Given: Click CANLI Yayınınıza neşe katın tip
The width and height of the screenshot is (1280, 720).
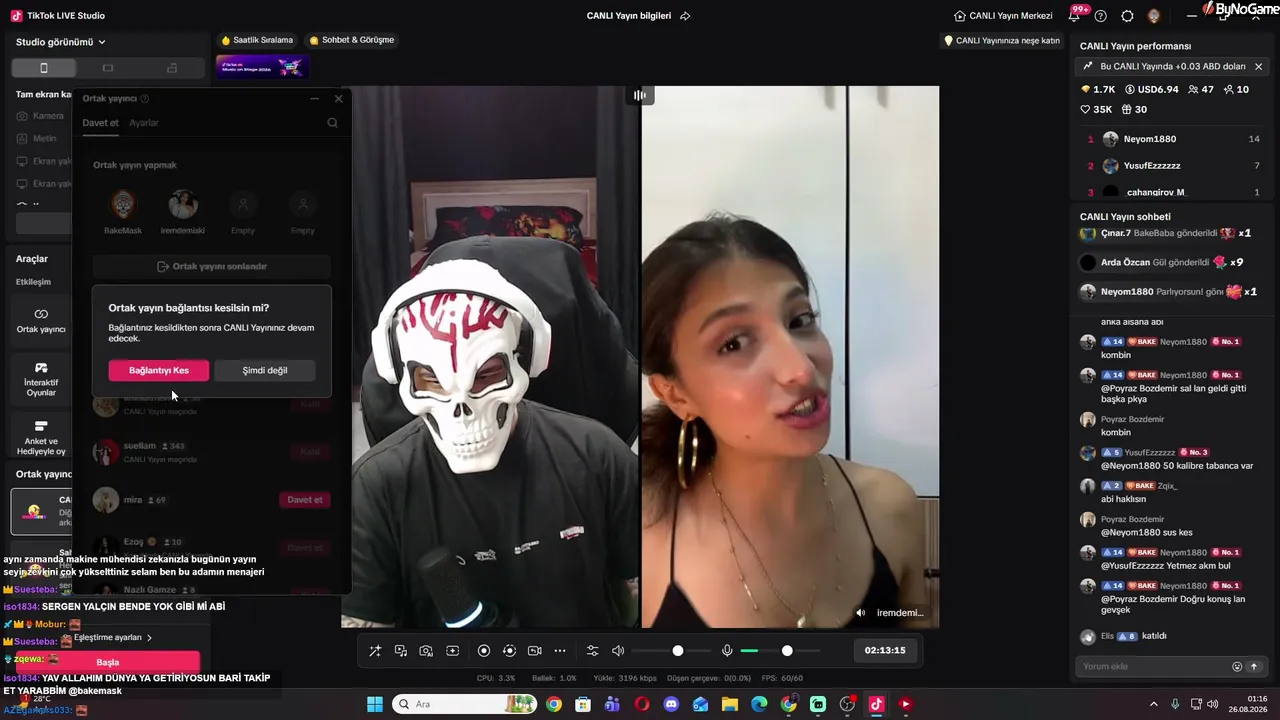Looking at the screenshot, I should pyautogui.click(x=1001, y=41).
